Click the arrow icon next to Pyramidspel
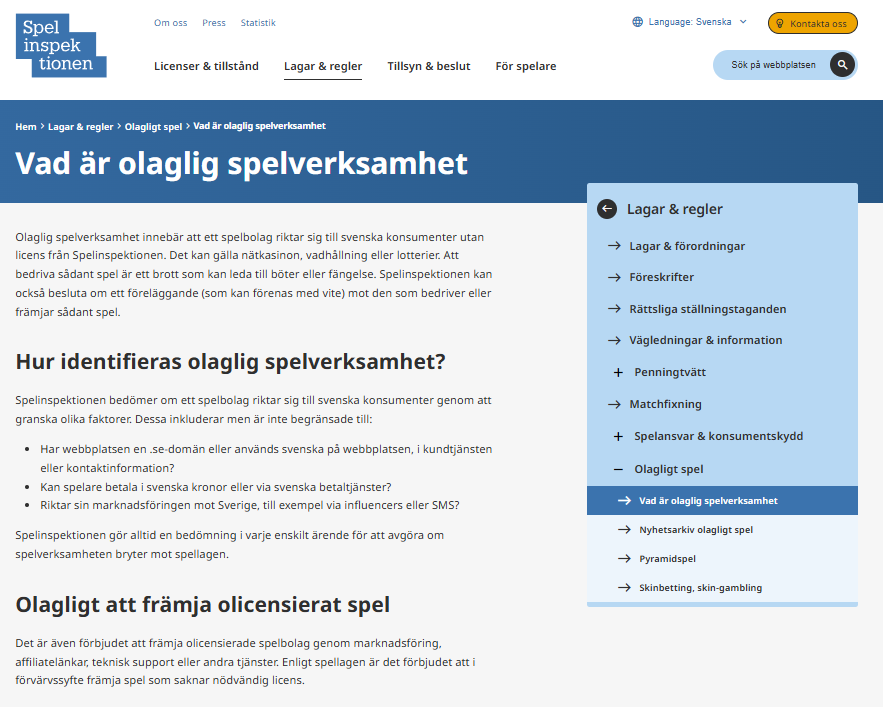Screen dimensions: 883x707 point(623,560)
